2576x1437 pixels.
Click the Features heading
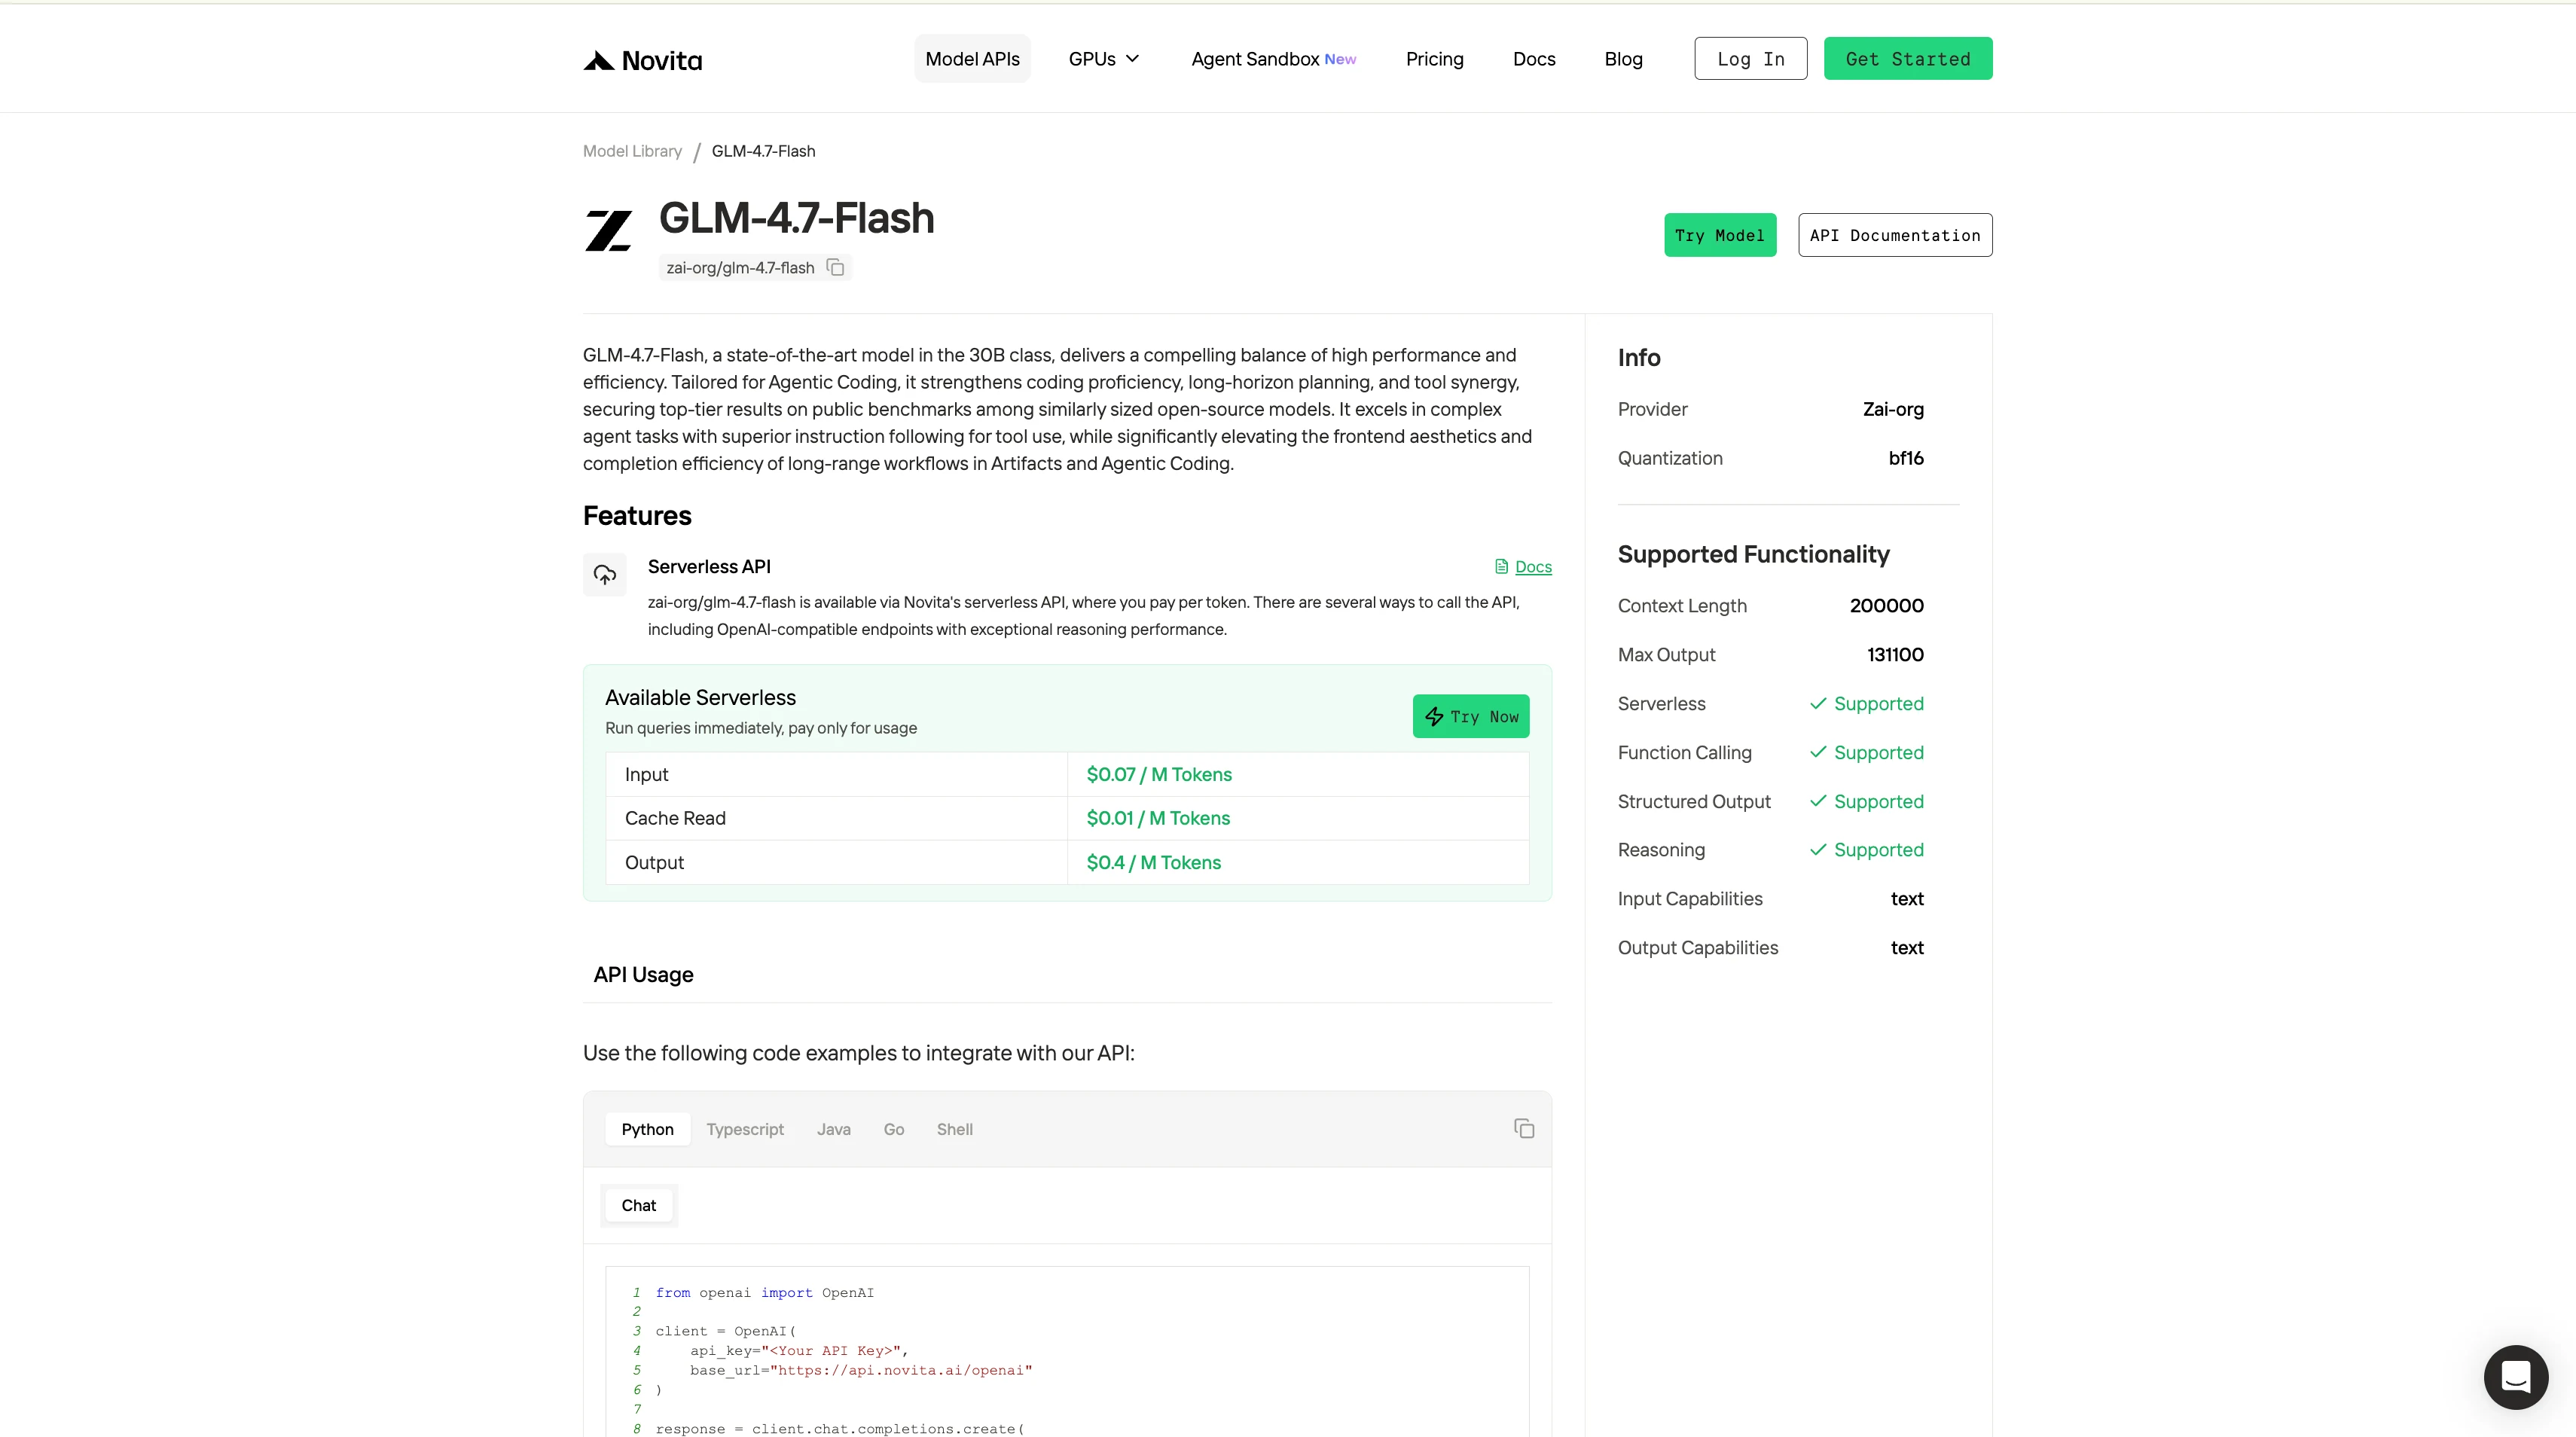(637, 515)
